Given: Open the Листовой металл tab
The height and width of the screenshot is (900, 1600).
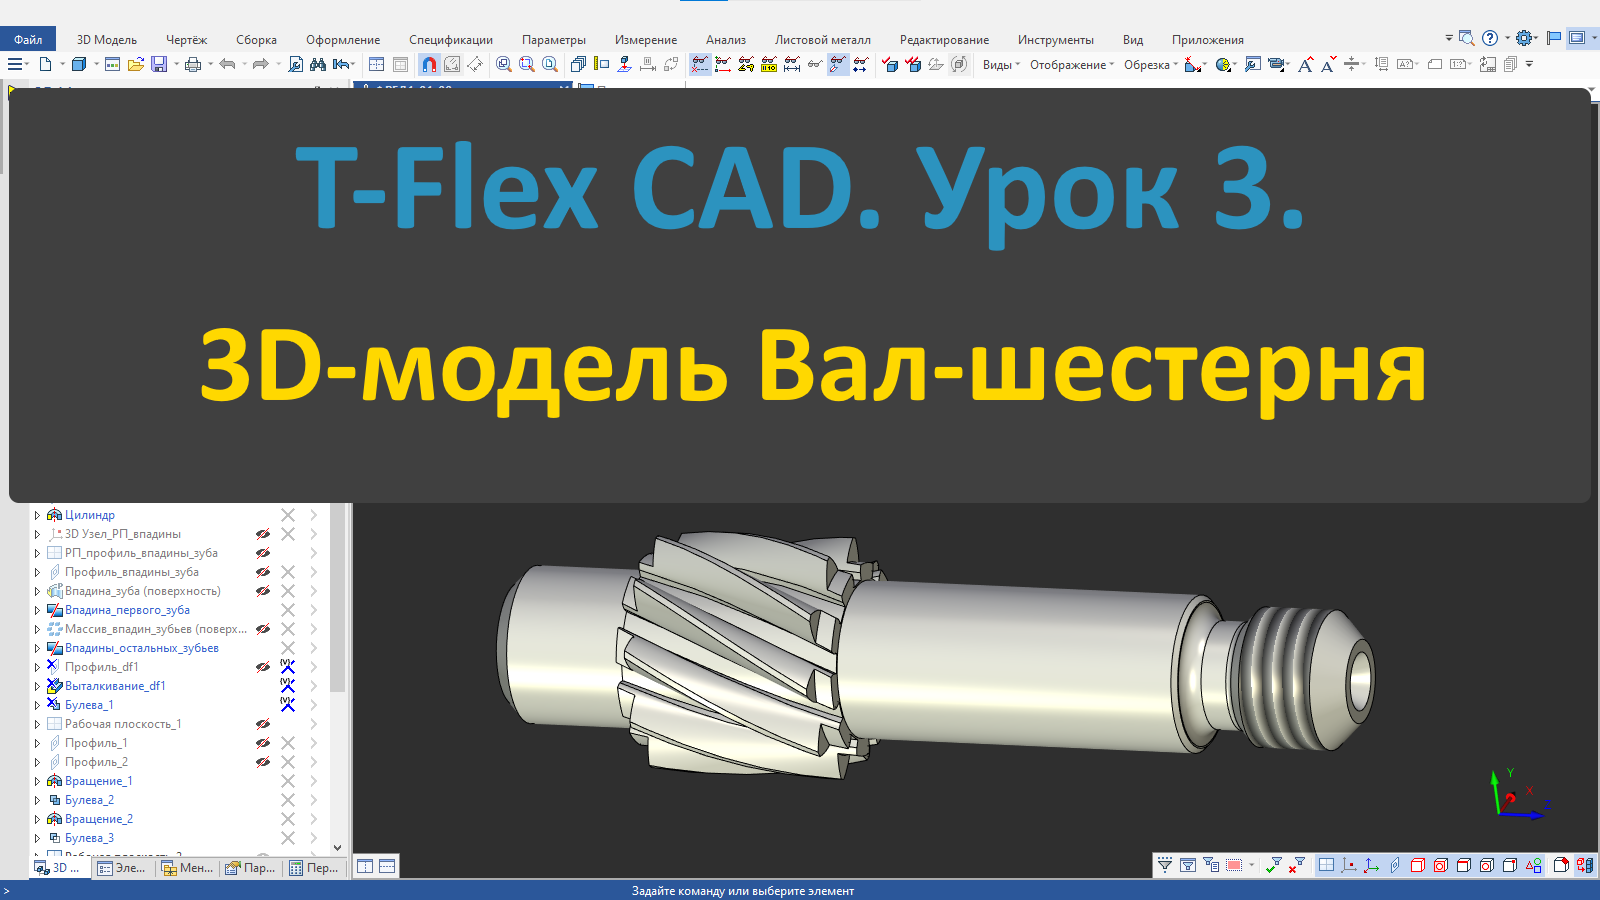Looking at the screenshot, I should tap(822, 40).
